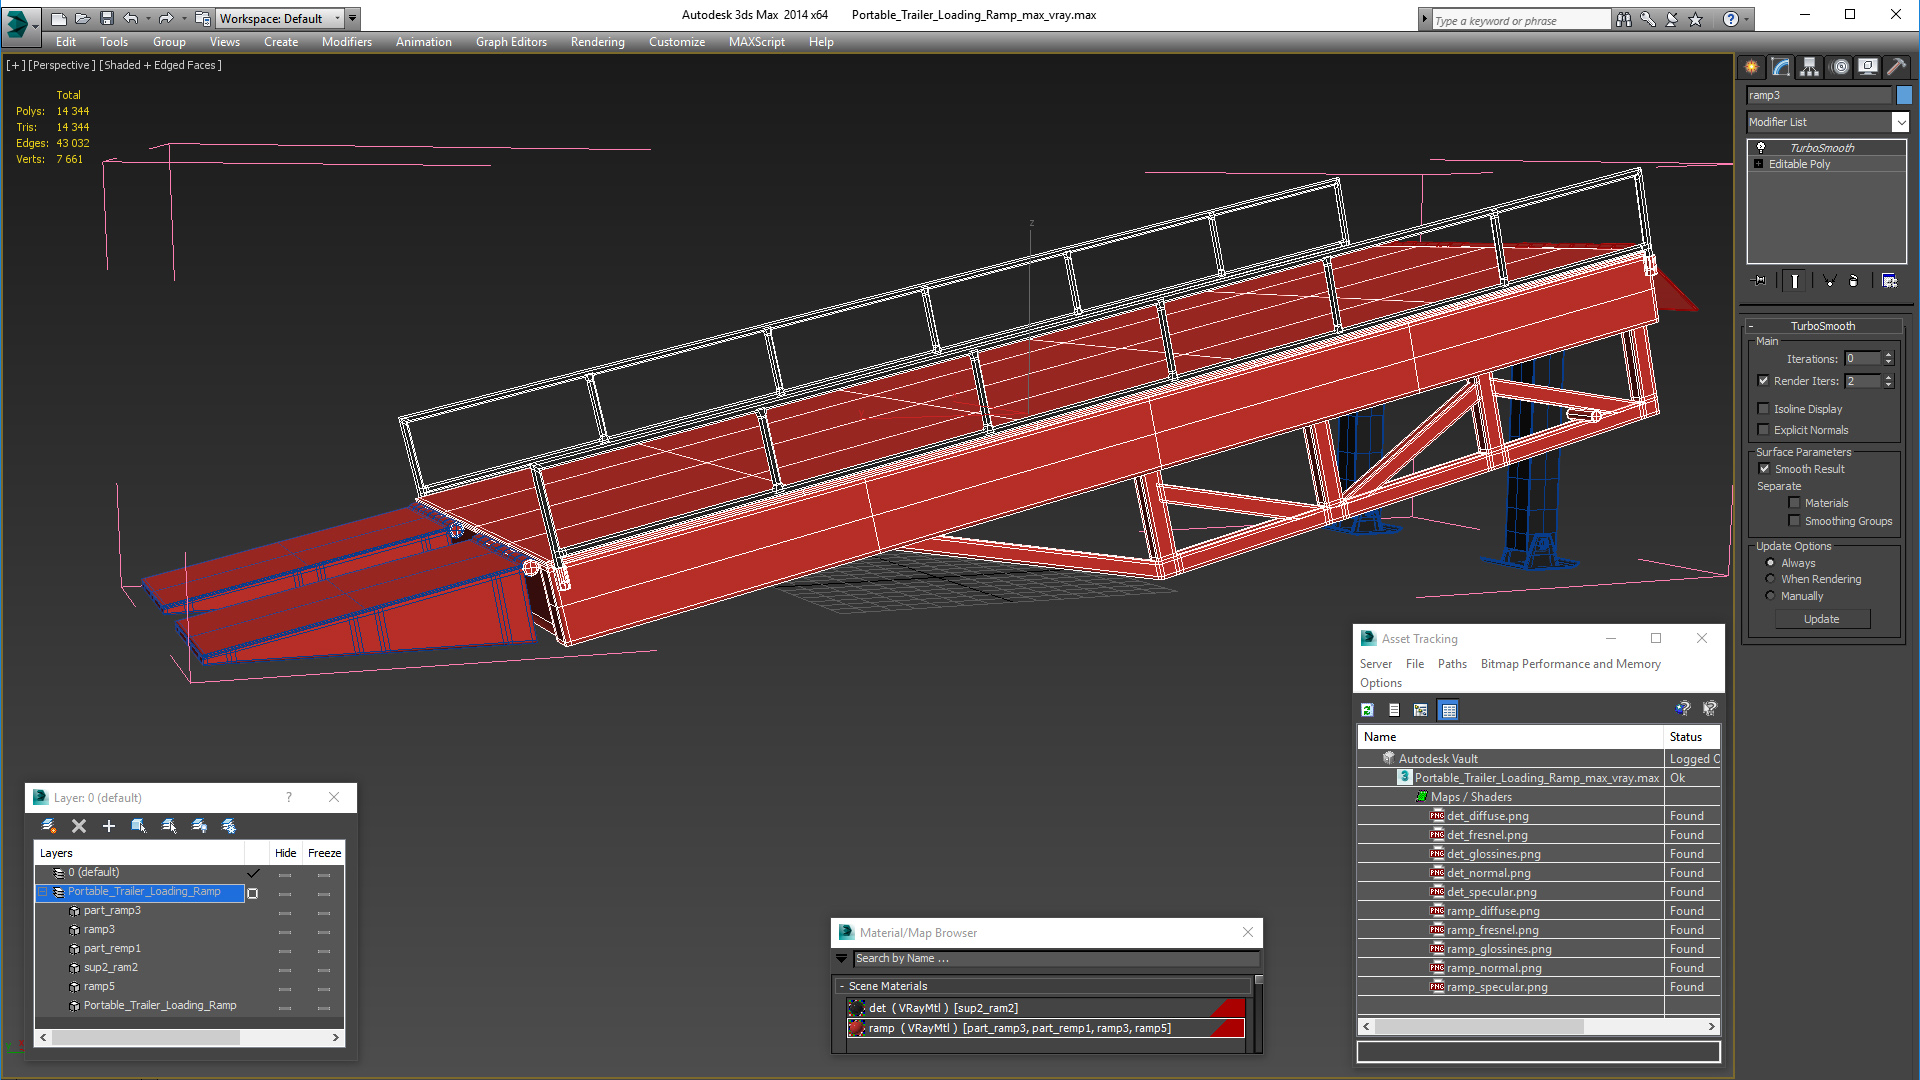Open Configure Modifier Sets icon
The width and height of the screenshot is (1920, 1080).
click(1889, 281)
